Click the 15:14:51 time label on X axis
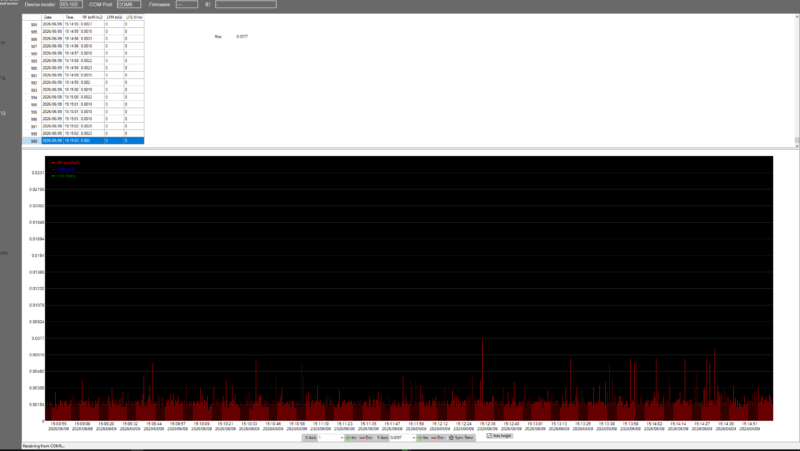Screen dimensions: 800x451 (749, 423)
